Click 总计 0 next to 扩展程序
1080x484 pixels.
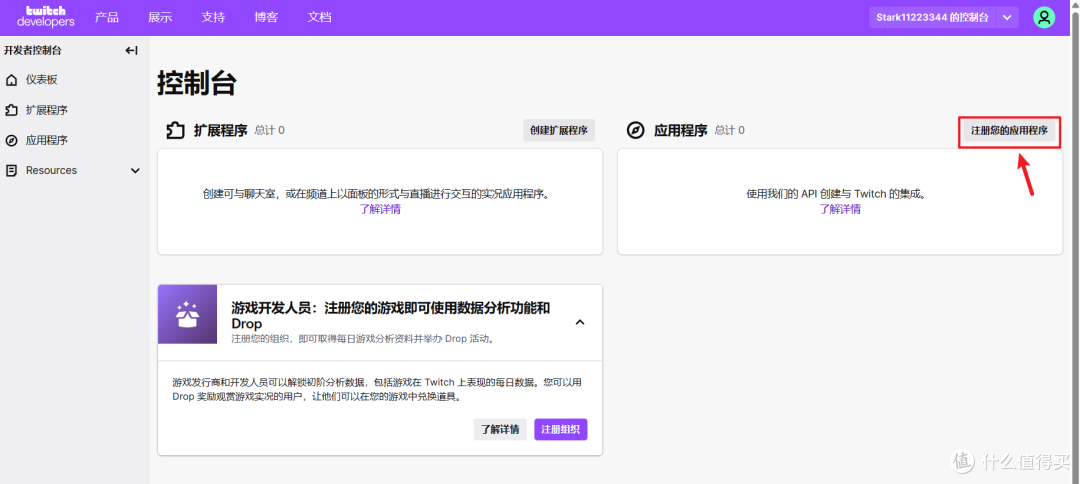click(269, 130)
